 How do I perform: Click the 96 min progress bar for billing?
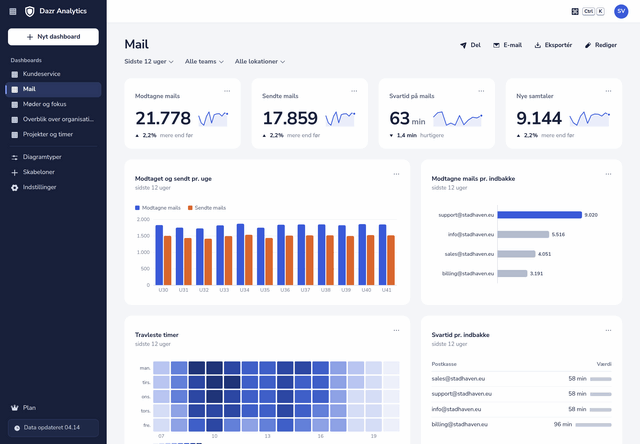click(x=593, y=425)
